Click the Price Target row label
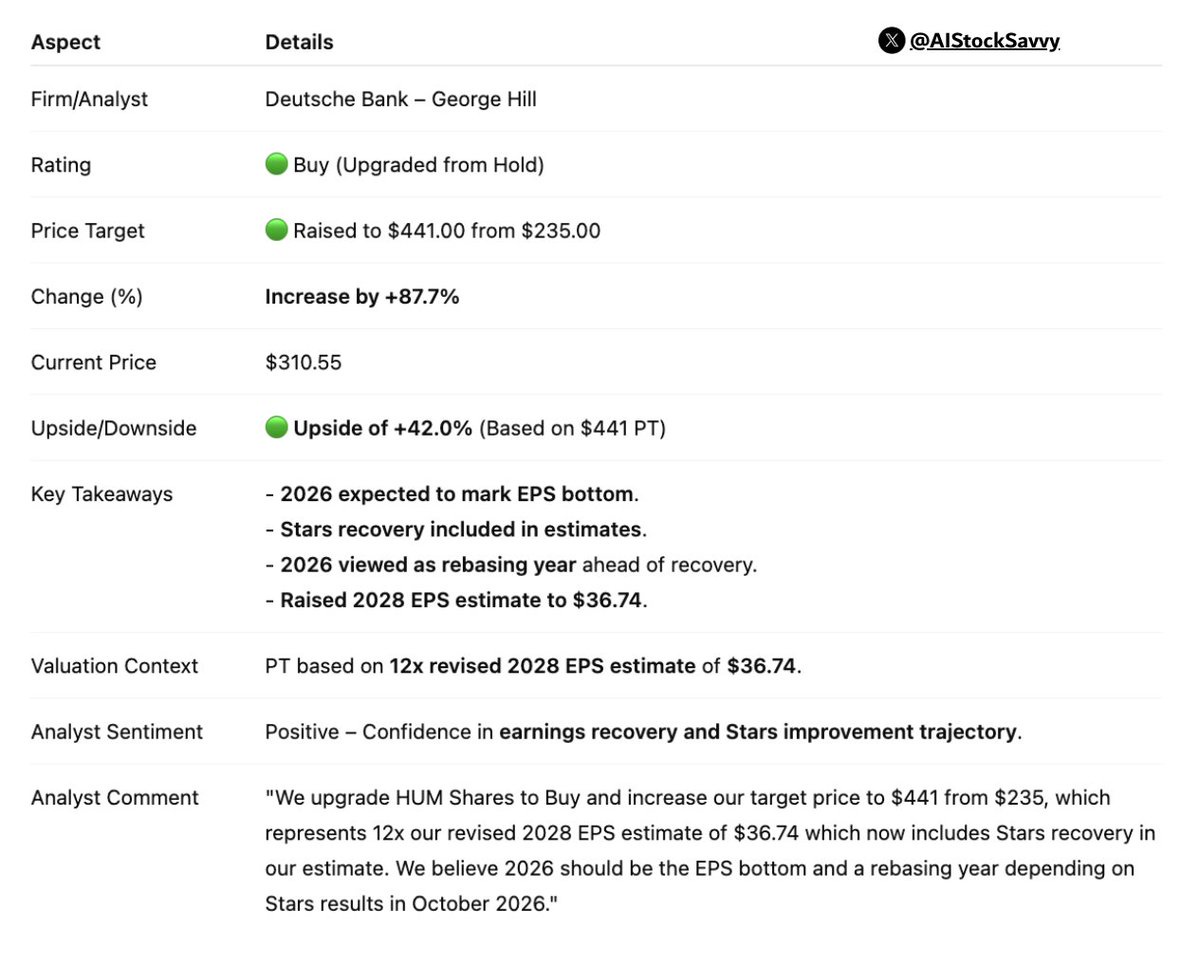Viewport: 1199px width, 966px height. coord(88,231)
